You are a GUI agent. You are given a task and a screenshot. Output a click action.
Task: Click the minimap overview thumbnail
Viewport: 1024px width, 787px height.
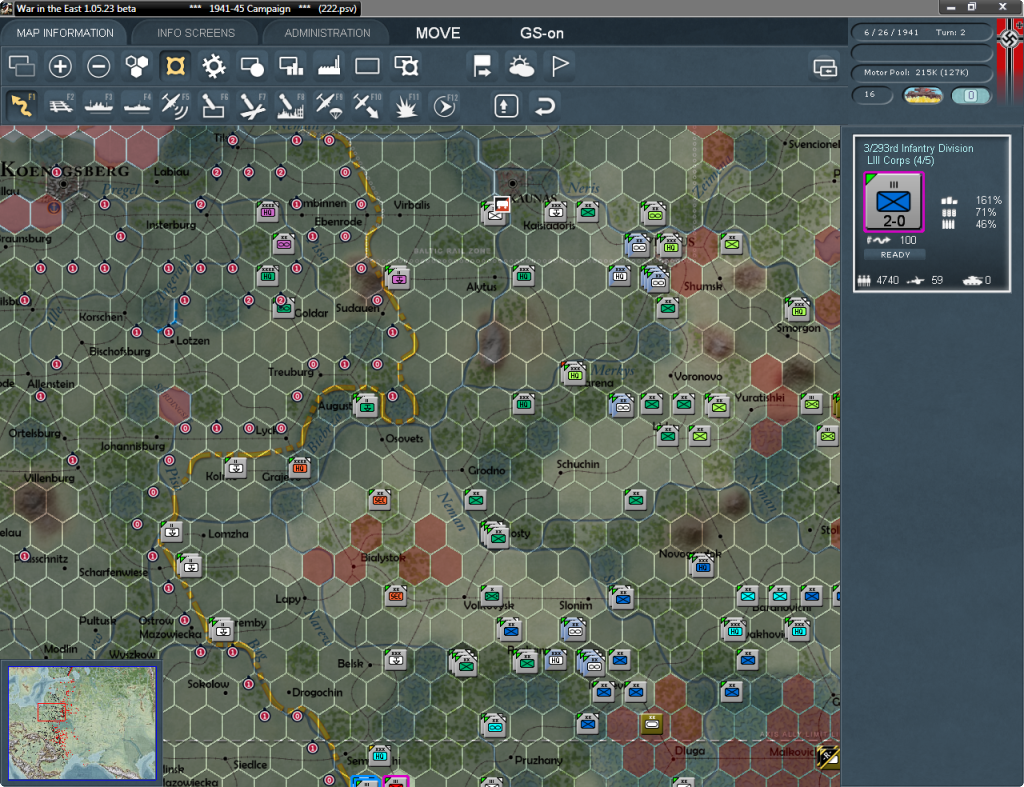coord(82,722)
